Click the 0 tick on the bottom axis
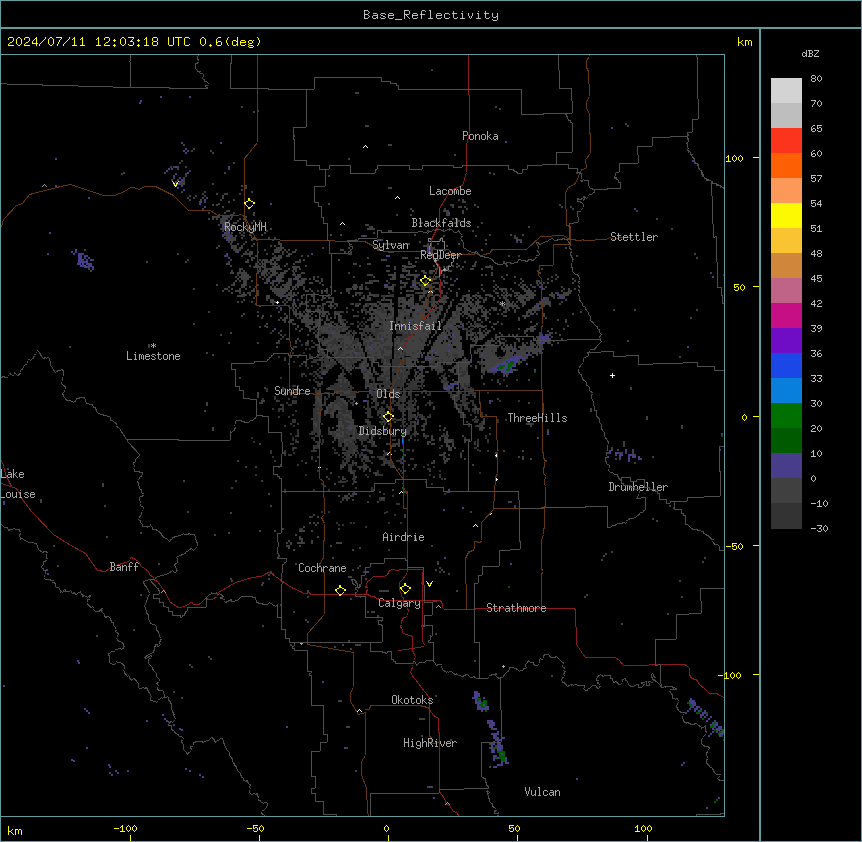Screen dimensions: 862x842 point(386,828)
